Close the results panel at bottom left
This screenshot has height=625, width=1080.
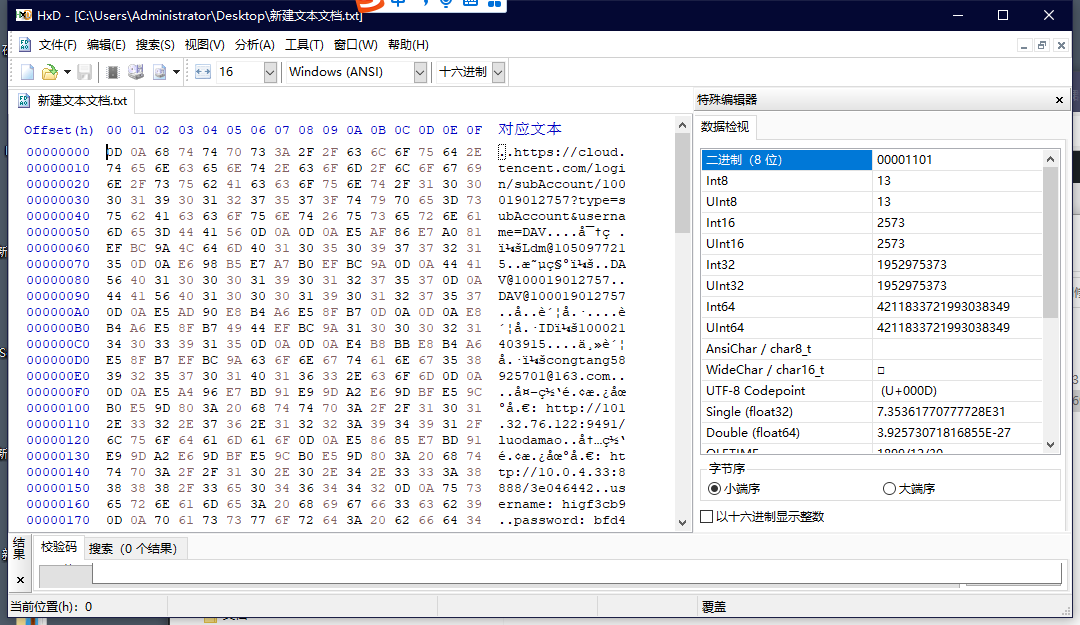19,579
